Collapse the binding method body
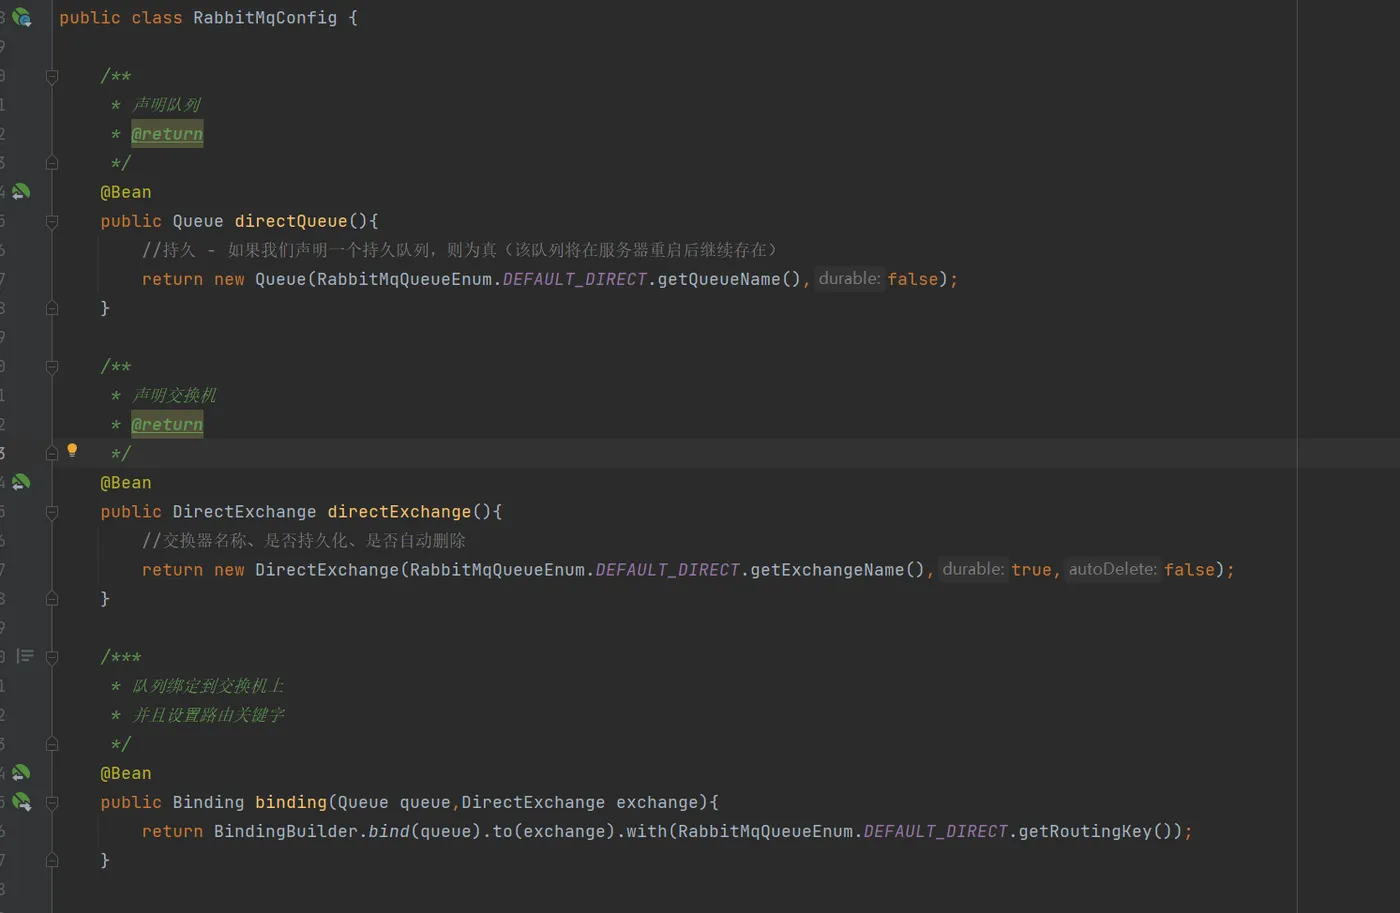The width and height of the screenshot is (1400, 913). tap(52, 802)
